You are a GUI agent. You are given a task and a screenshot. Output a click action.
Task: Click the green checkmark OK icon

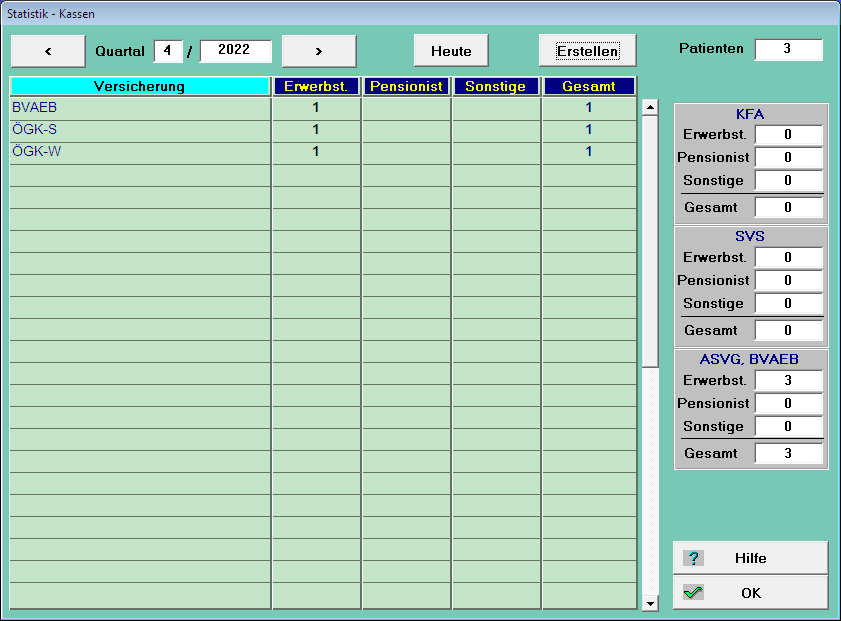pos(693,592)
